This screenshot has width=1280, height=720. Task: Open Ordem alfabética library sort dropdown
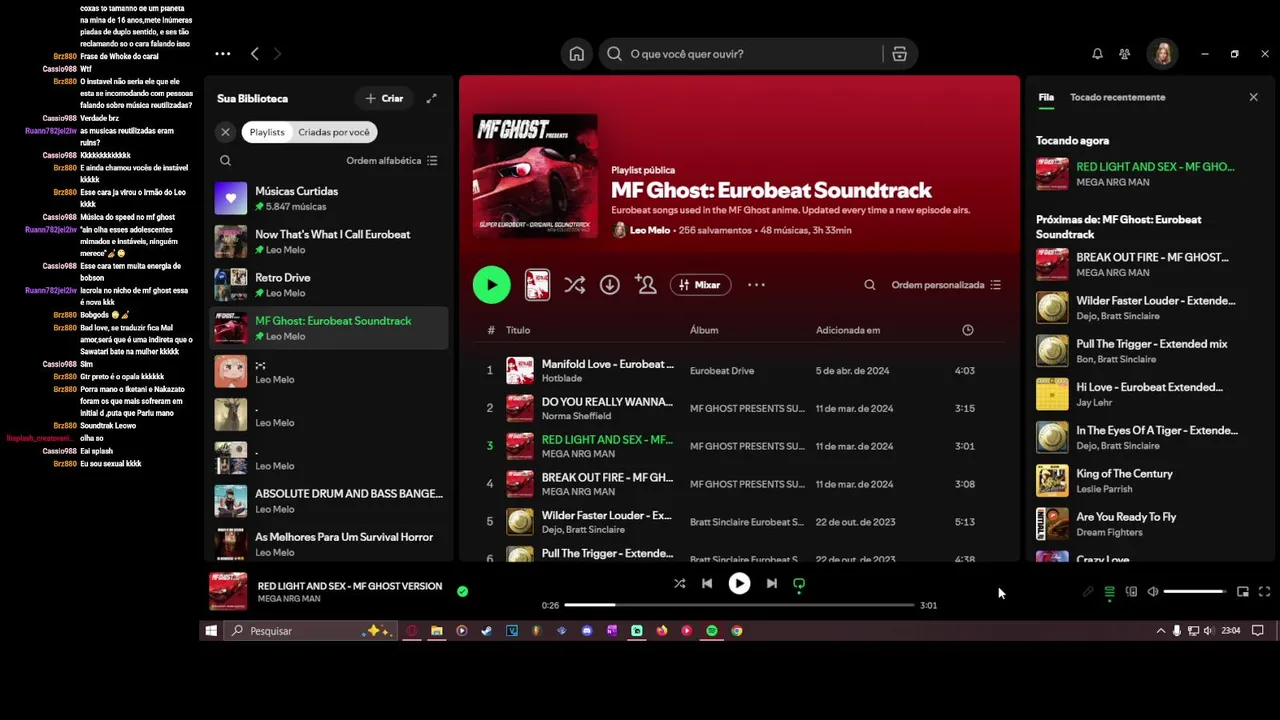(x=391, y=160)
